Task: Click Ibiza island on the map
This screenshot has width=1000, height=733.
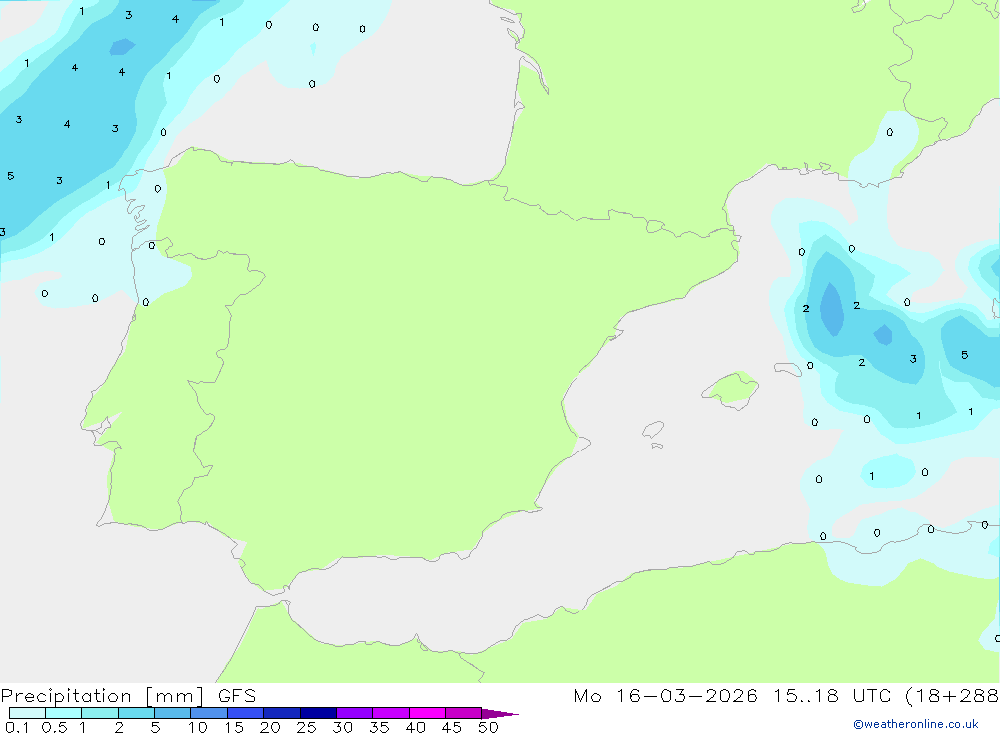Action: coord(653,430)
